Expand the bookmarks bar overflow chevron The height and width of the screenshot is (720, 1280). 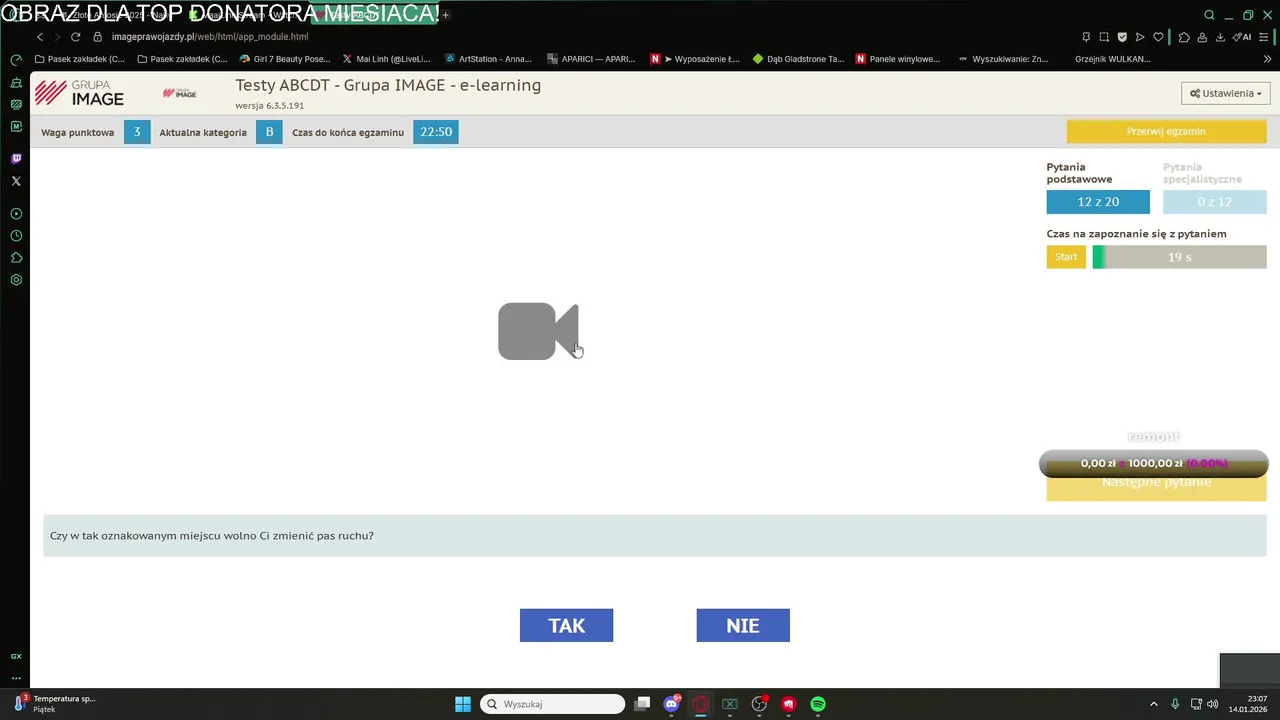tap(1267, 59)
